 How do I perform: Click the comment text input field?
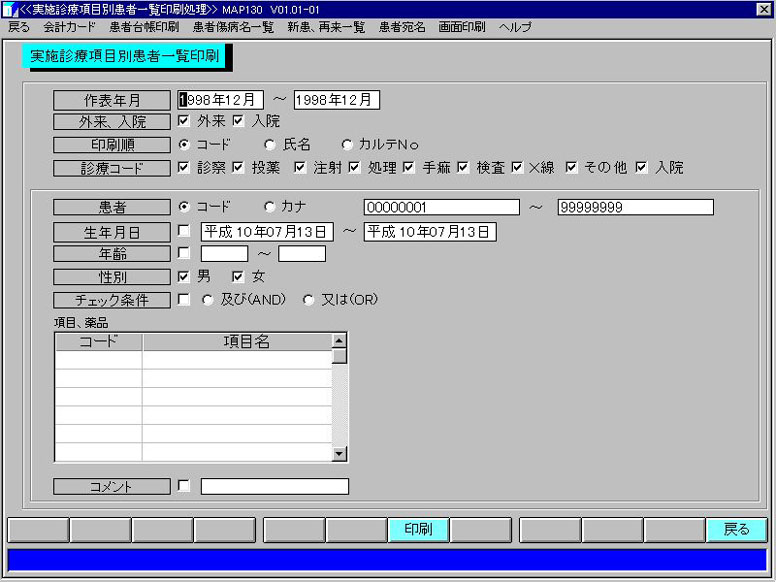click(275, 487)
